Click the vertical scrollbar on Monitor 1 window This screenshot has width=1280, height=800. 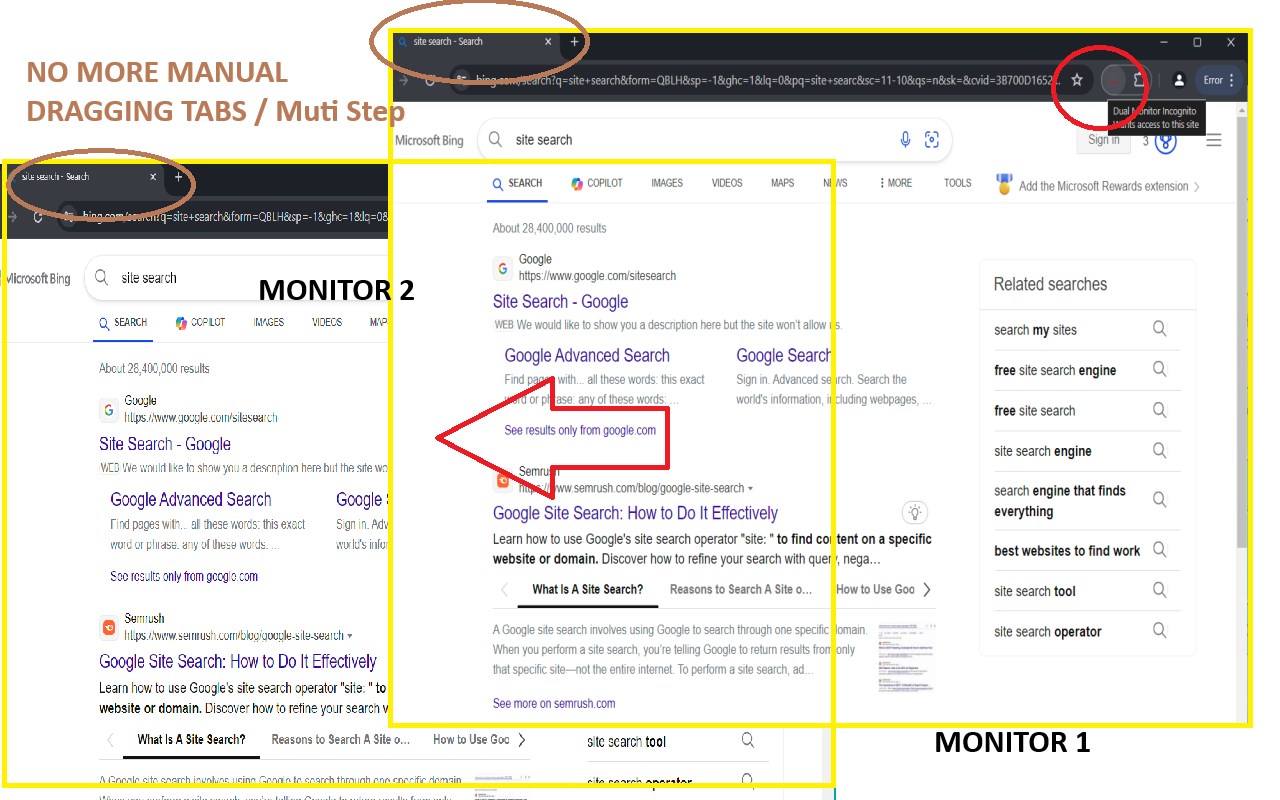1242,330
